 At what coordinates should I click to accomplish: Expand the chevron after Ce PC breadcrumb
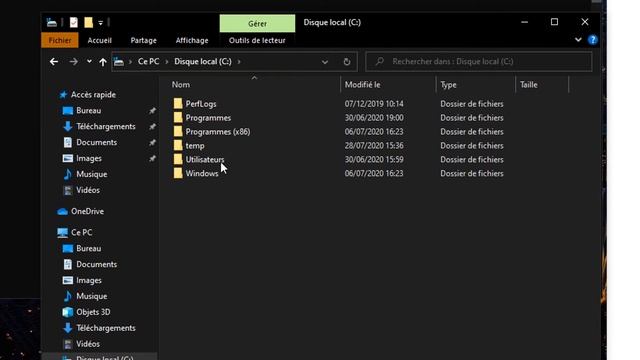tap(167, 62)
